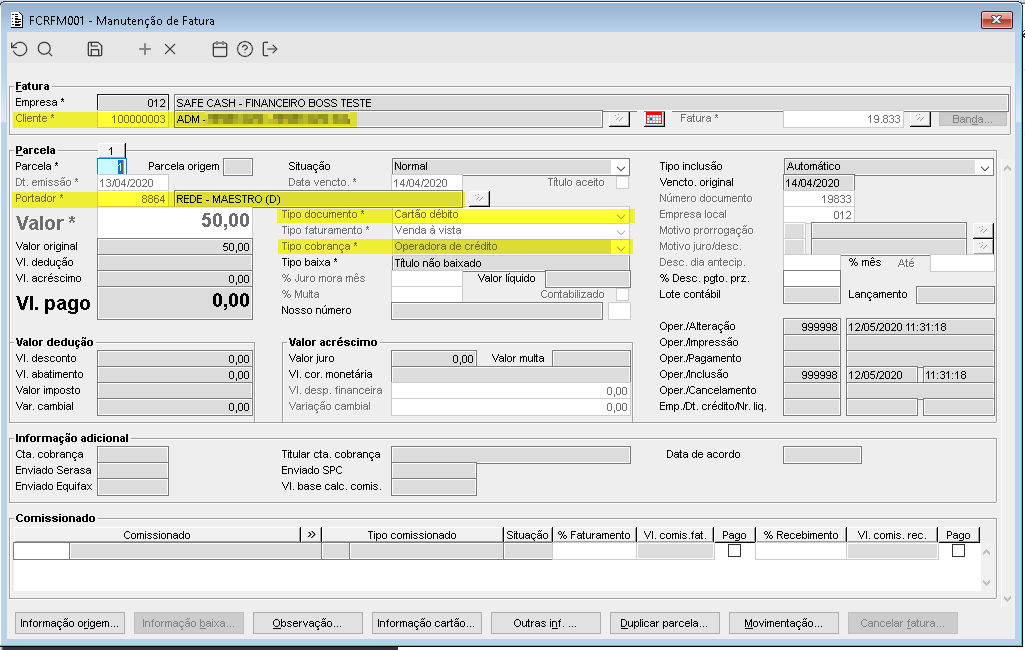Open help with the question mark icon

(x=245, y=49)
